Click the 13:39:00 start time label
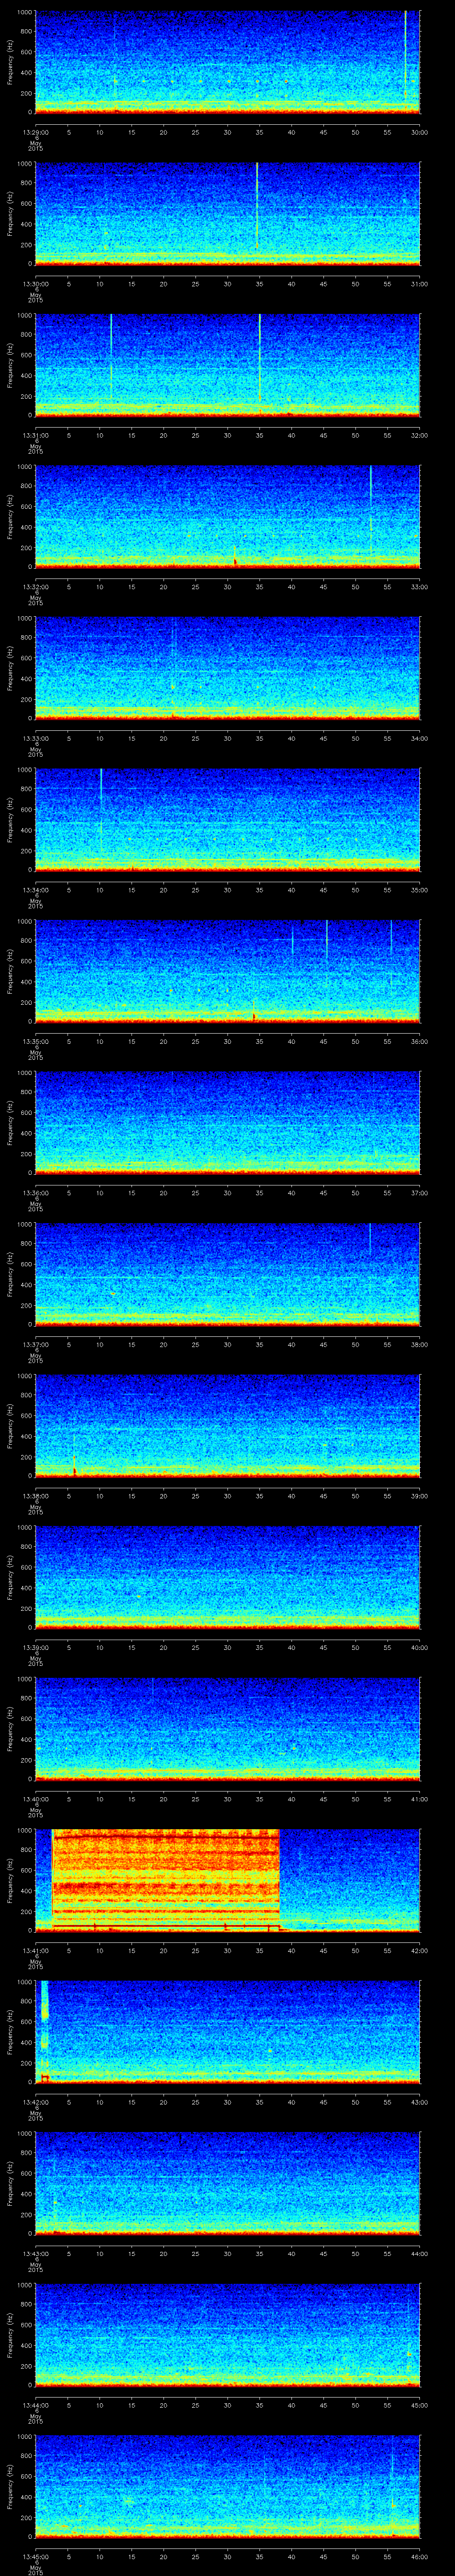 coord(35,1647)
